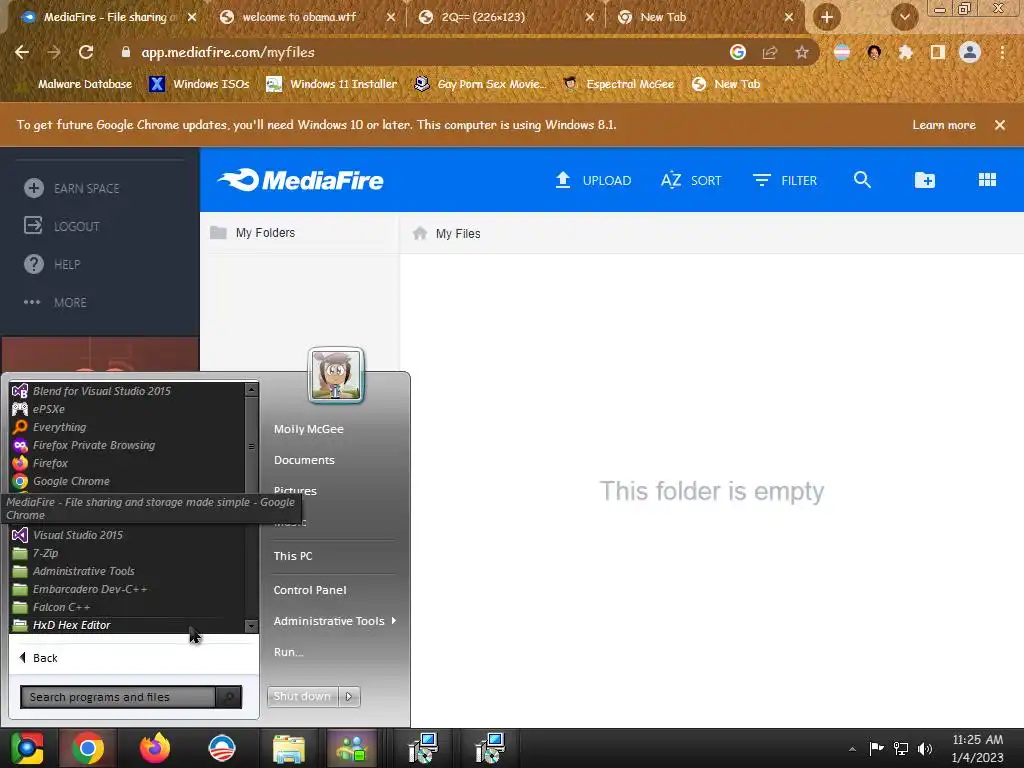Open File Explorer from the taskbar

click(x=289, y=748)
